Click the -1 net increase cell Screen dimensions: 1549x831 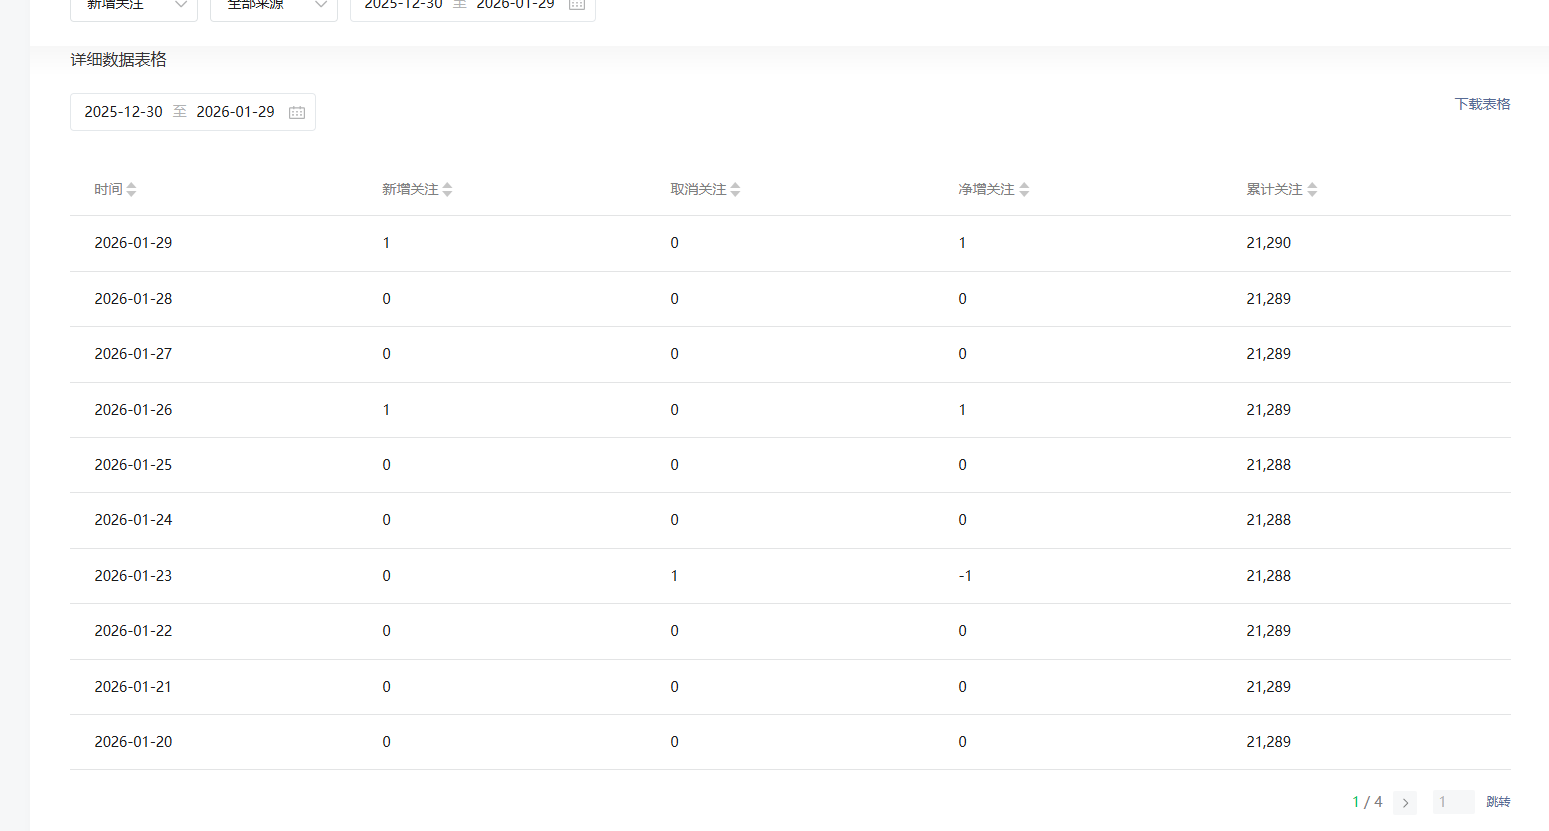tap(965, 576)
